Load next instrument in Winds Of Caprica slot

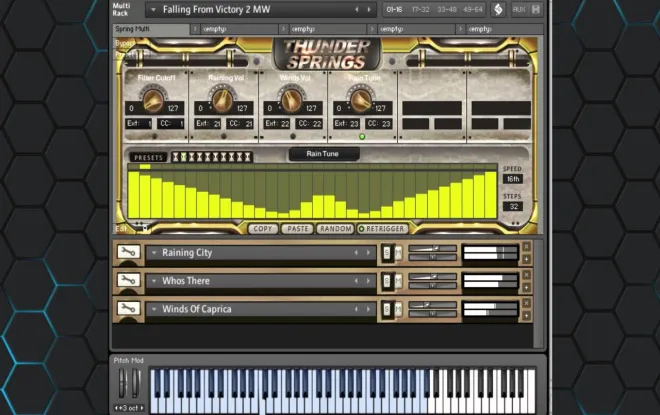click(368, 309)
